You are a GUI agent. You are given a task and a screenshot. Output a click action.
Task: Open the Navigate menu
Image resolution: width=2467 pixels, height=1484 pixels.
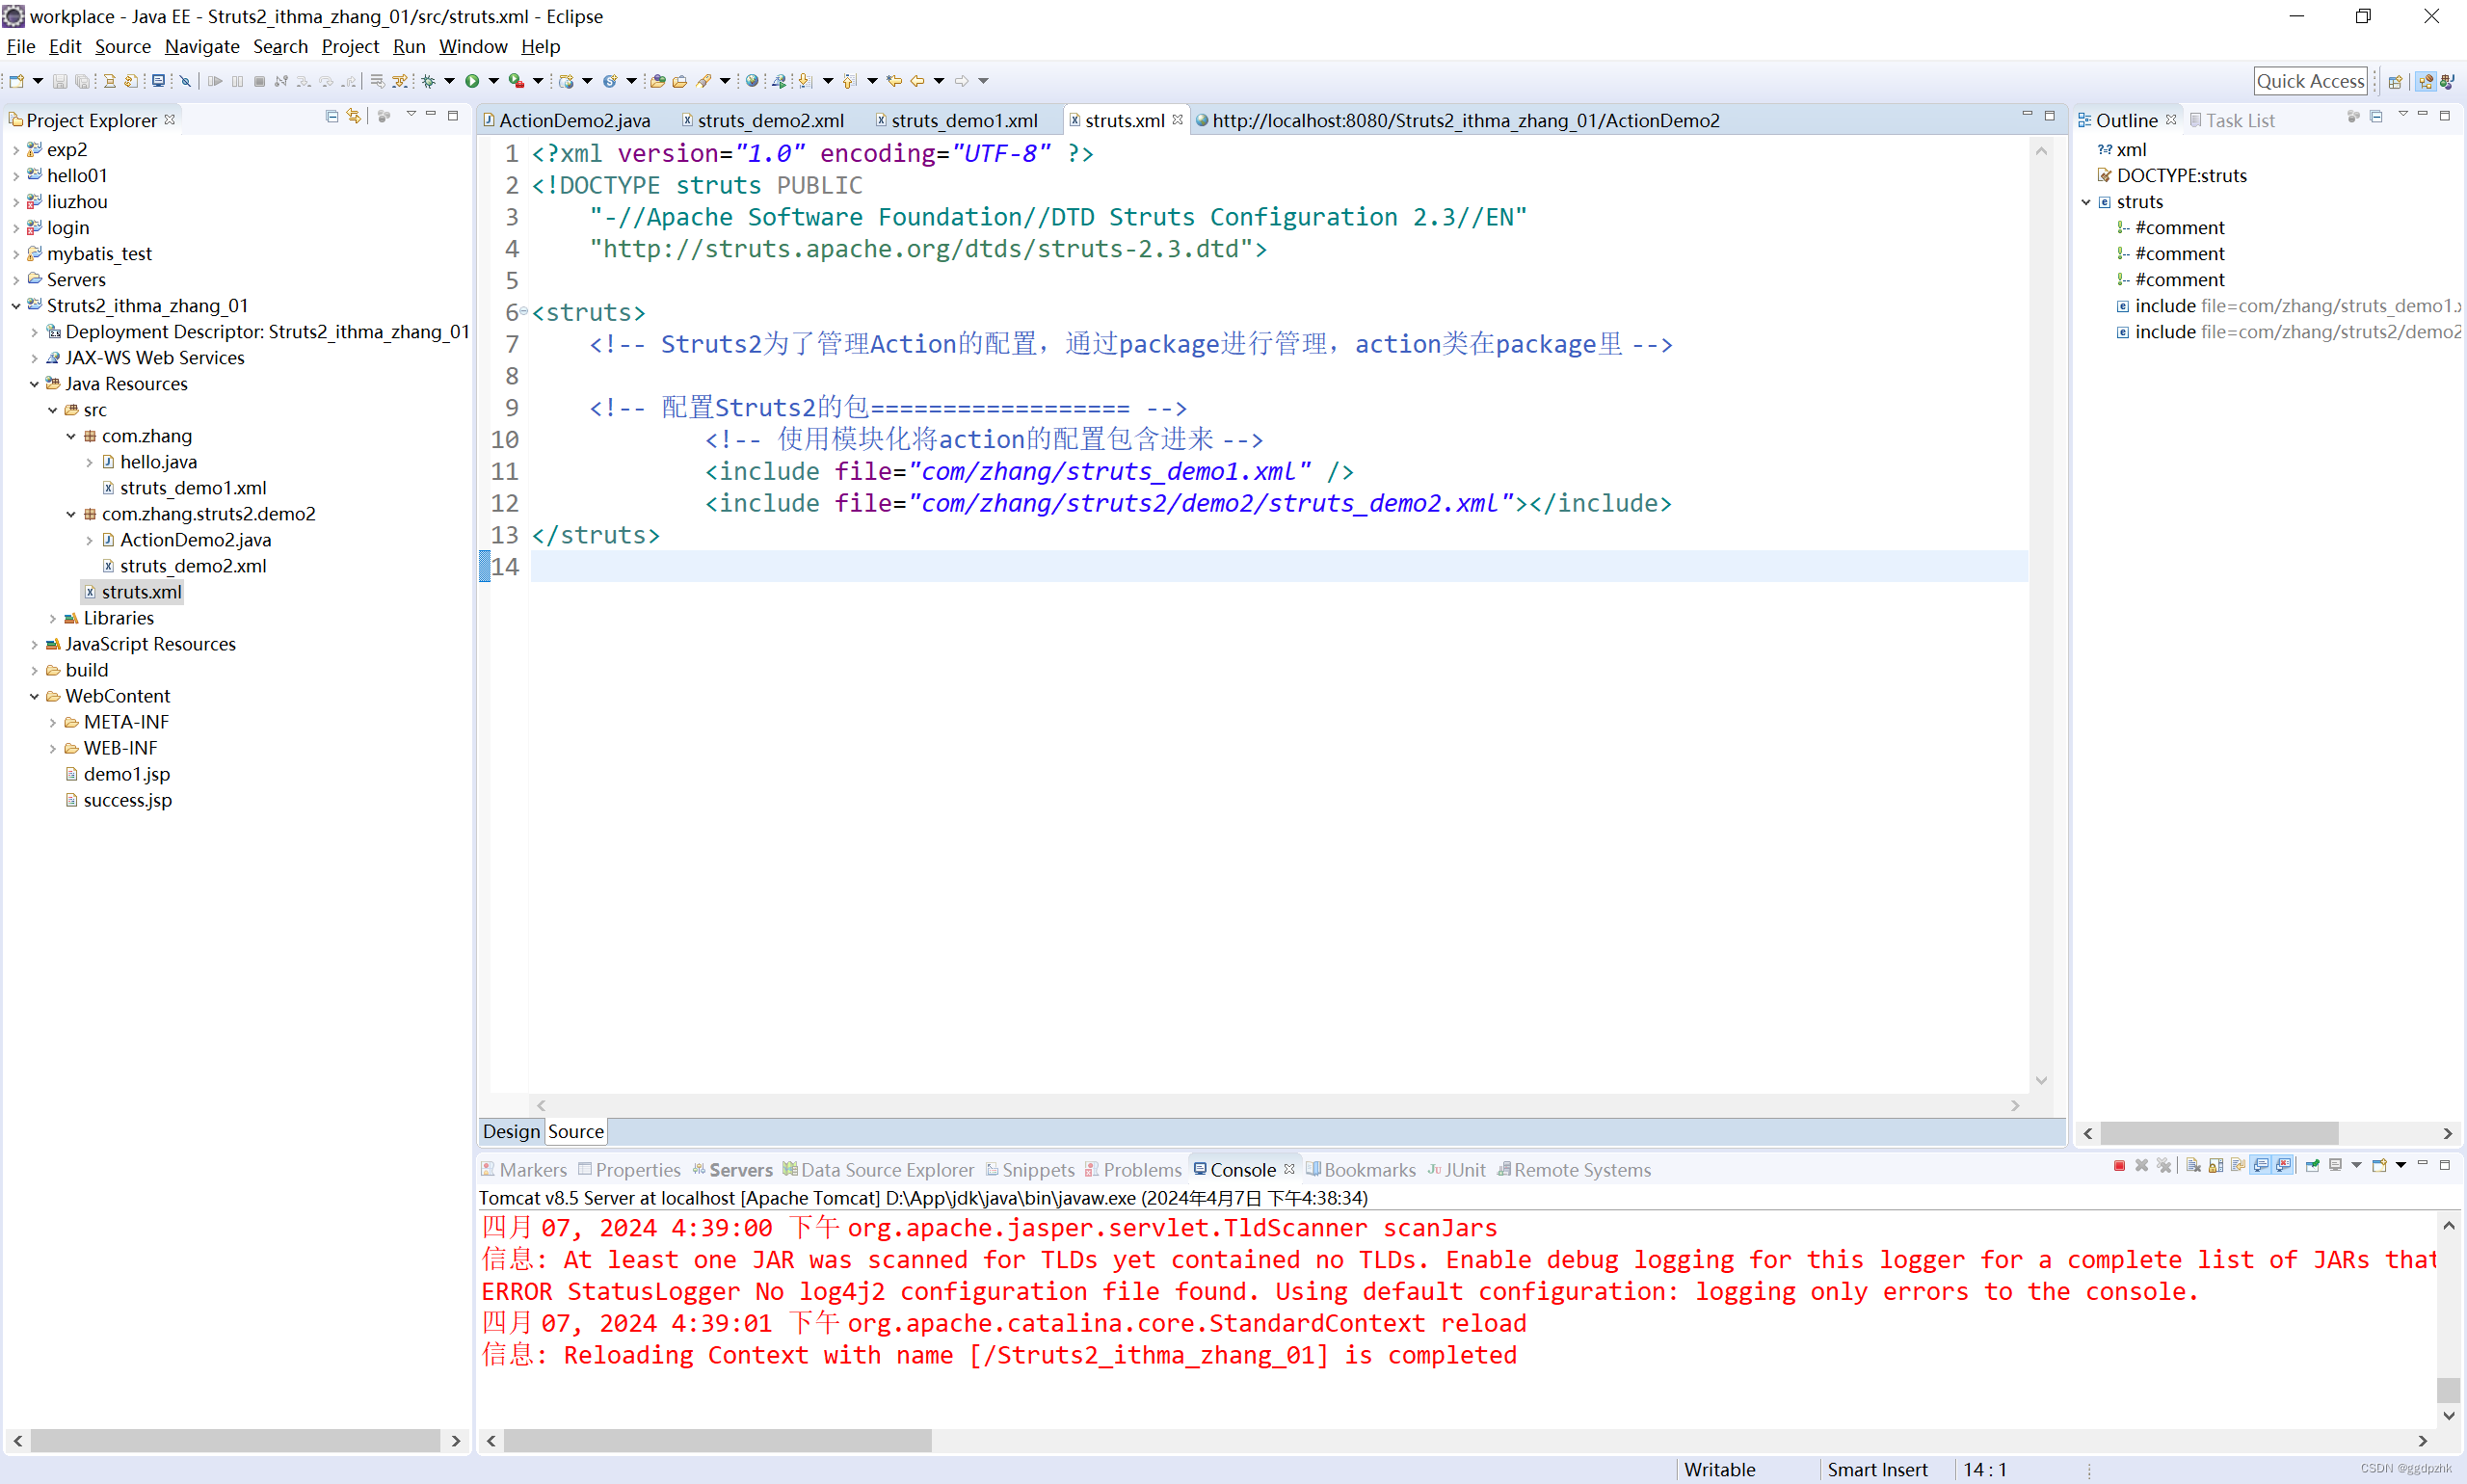(202, 46)
